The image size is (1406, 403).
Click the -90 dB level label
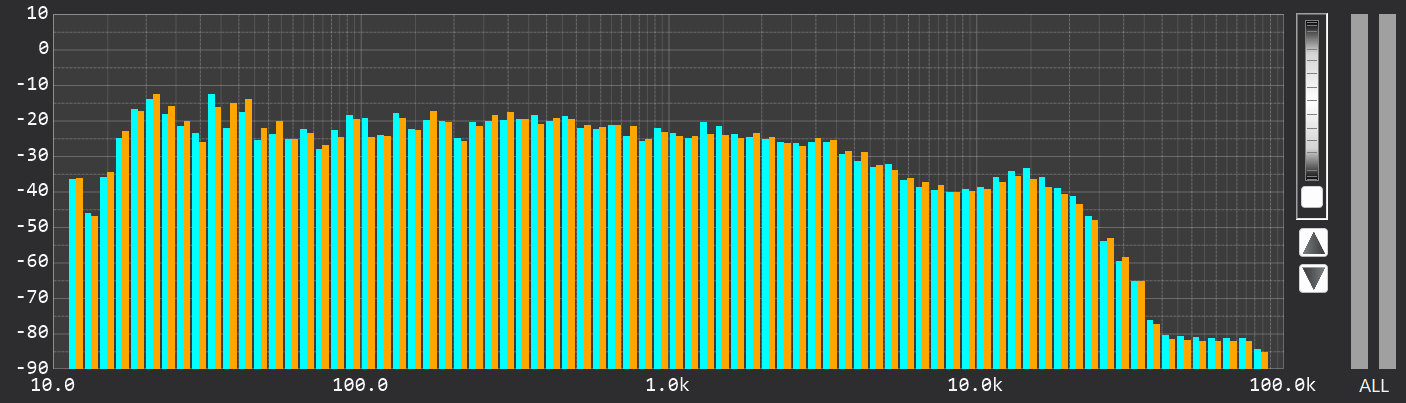tap(31, 368)
